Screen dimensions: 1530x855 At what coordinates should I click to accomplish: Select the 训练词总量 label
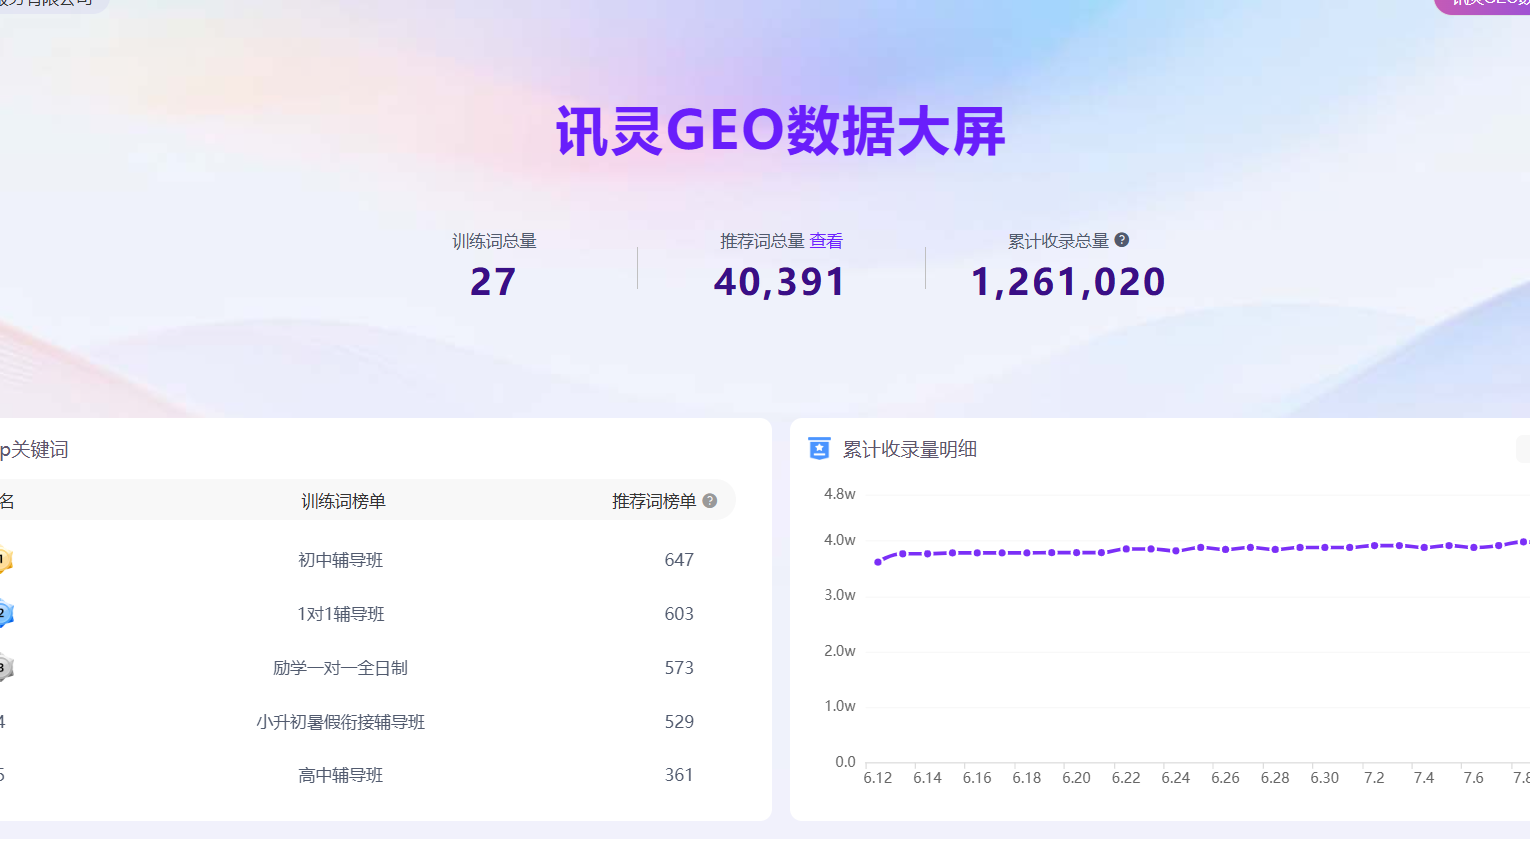pyautogui.click(x=494, y=241)
